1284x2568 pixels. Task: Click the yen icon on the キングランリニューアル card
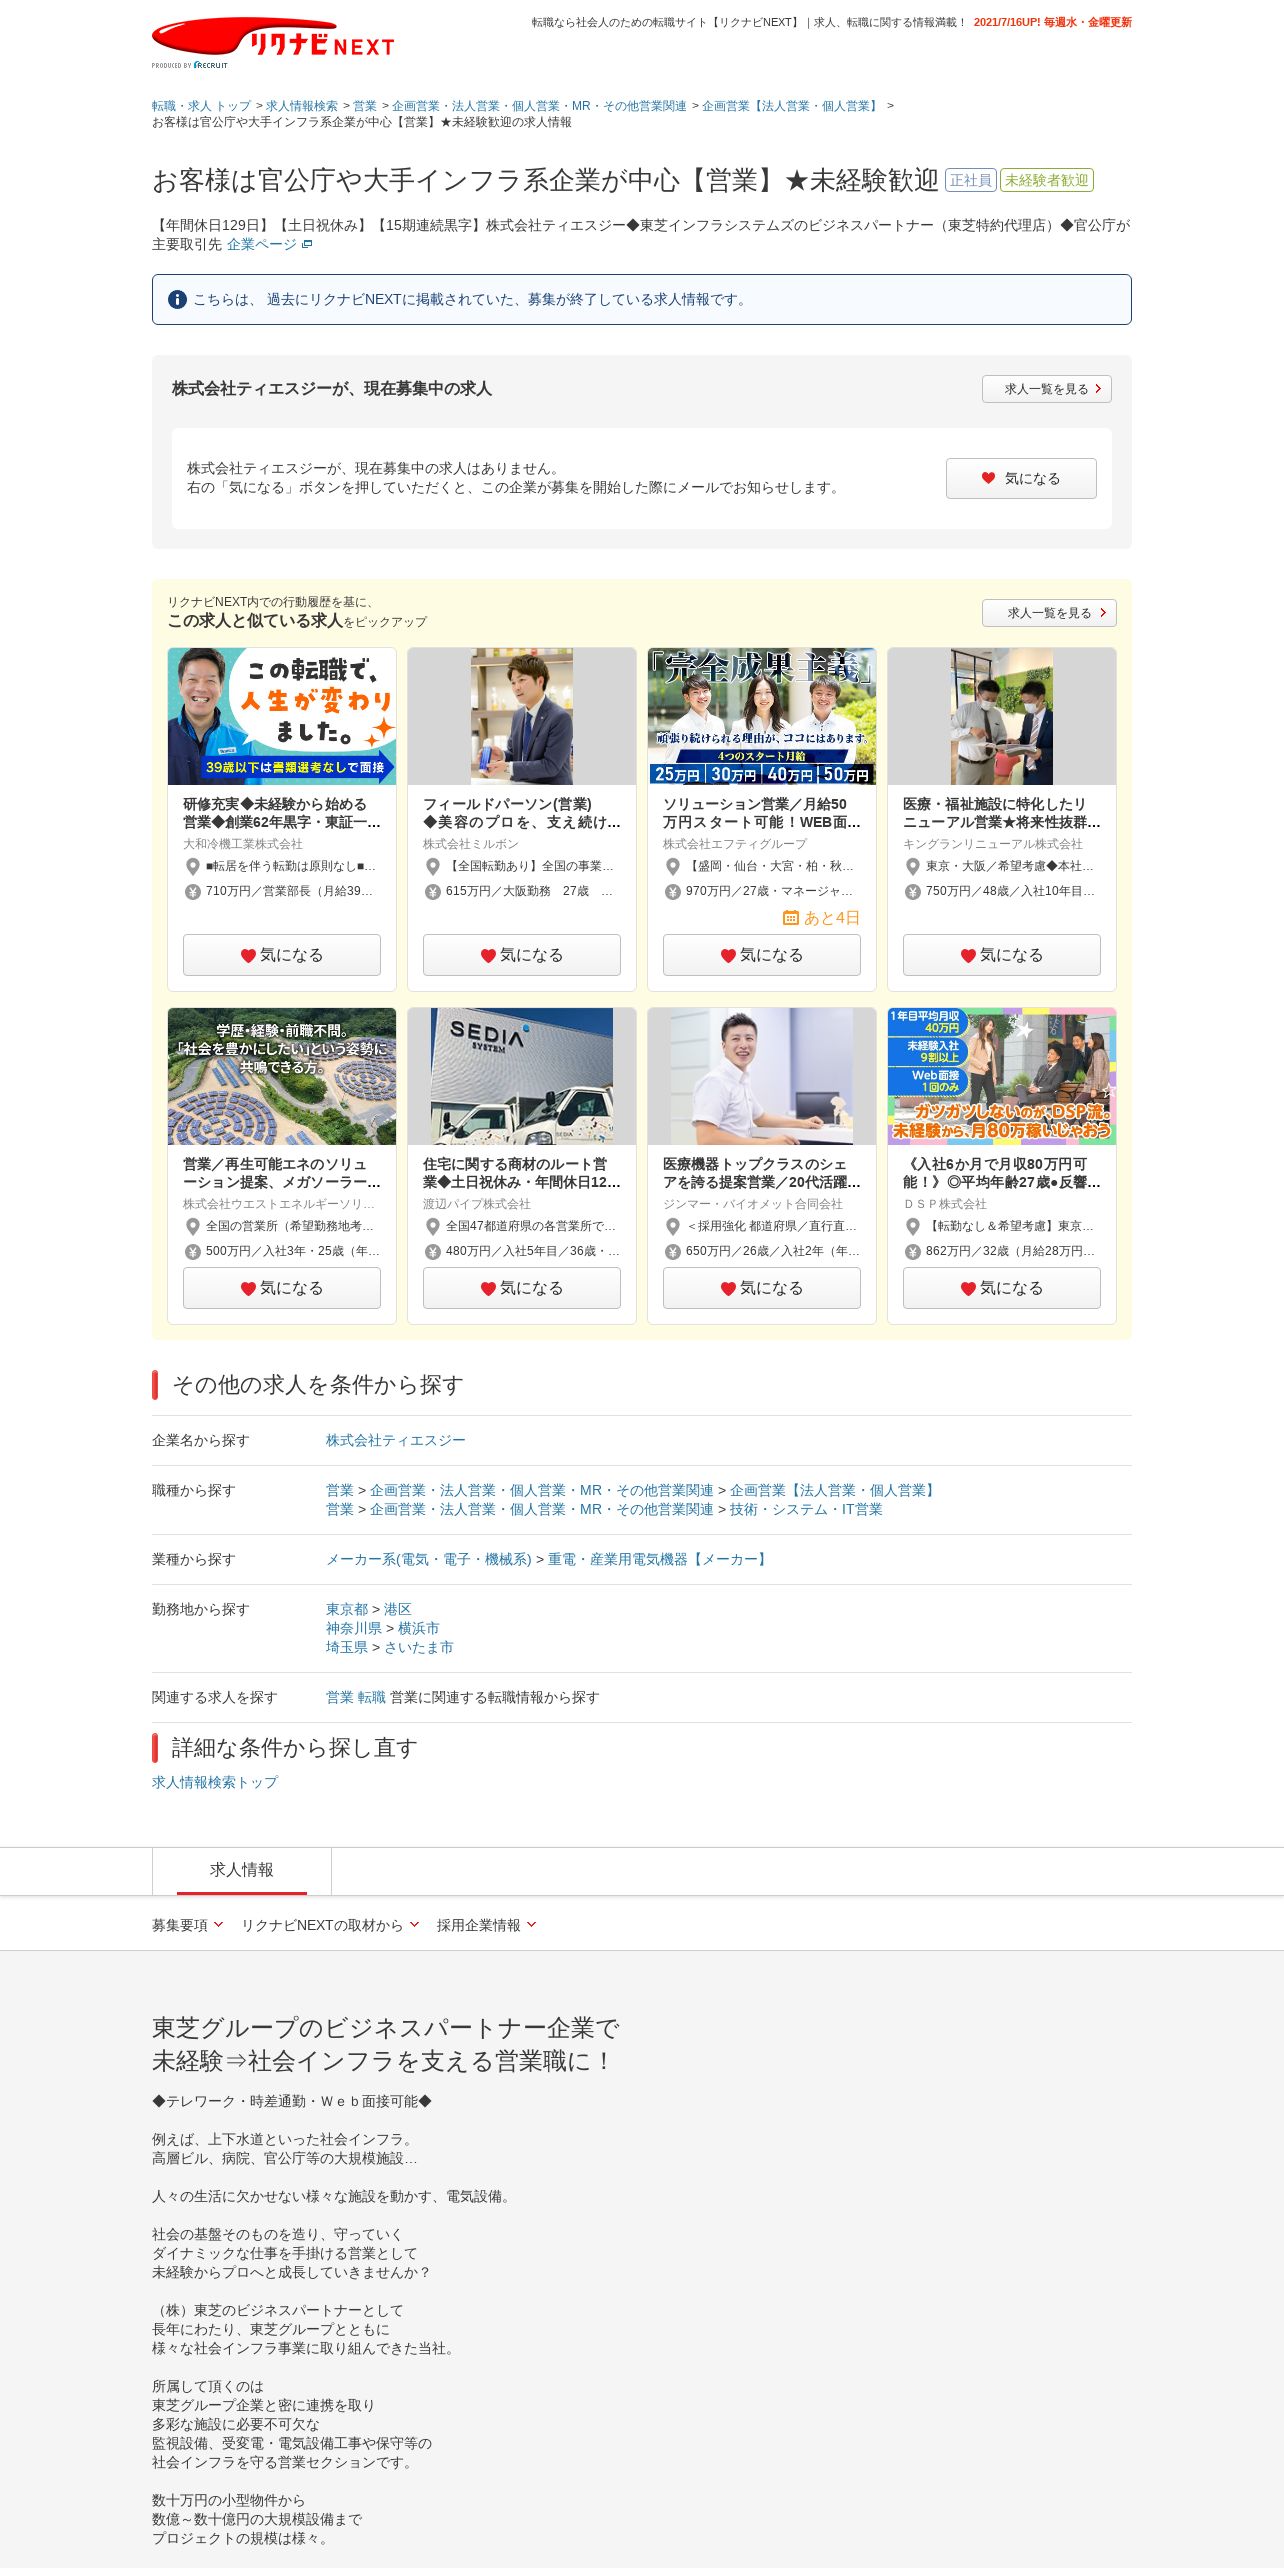913,891
